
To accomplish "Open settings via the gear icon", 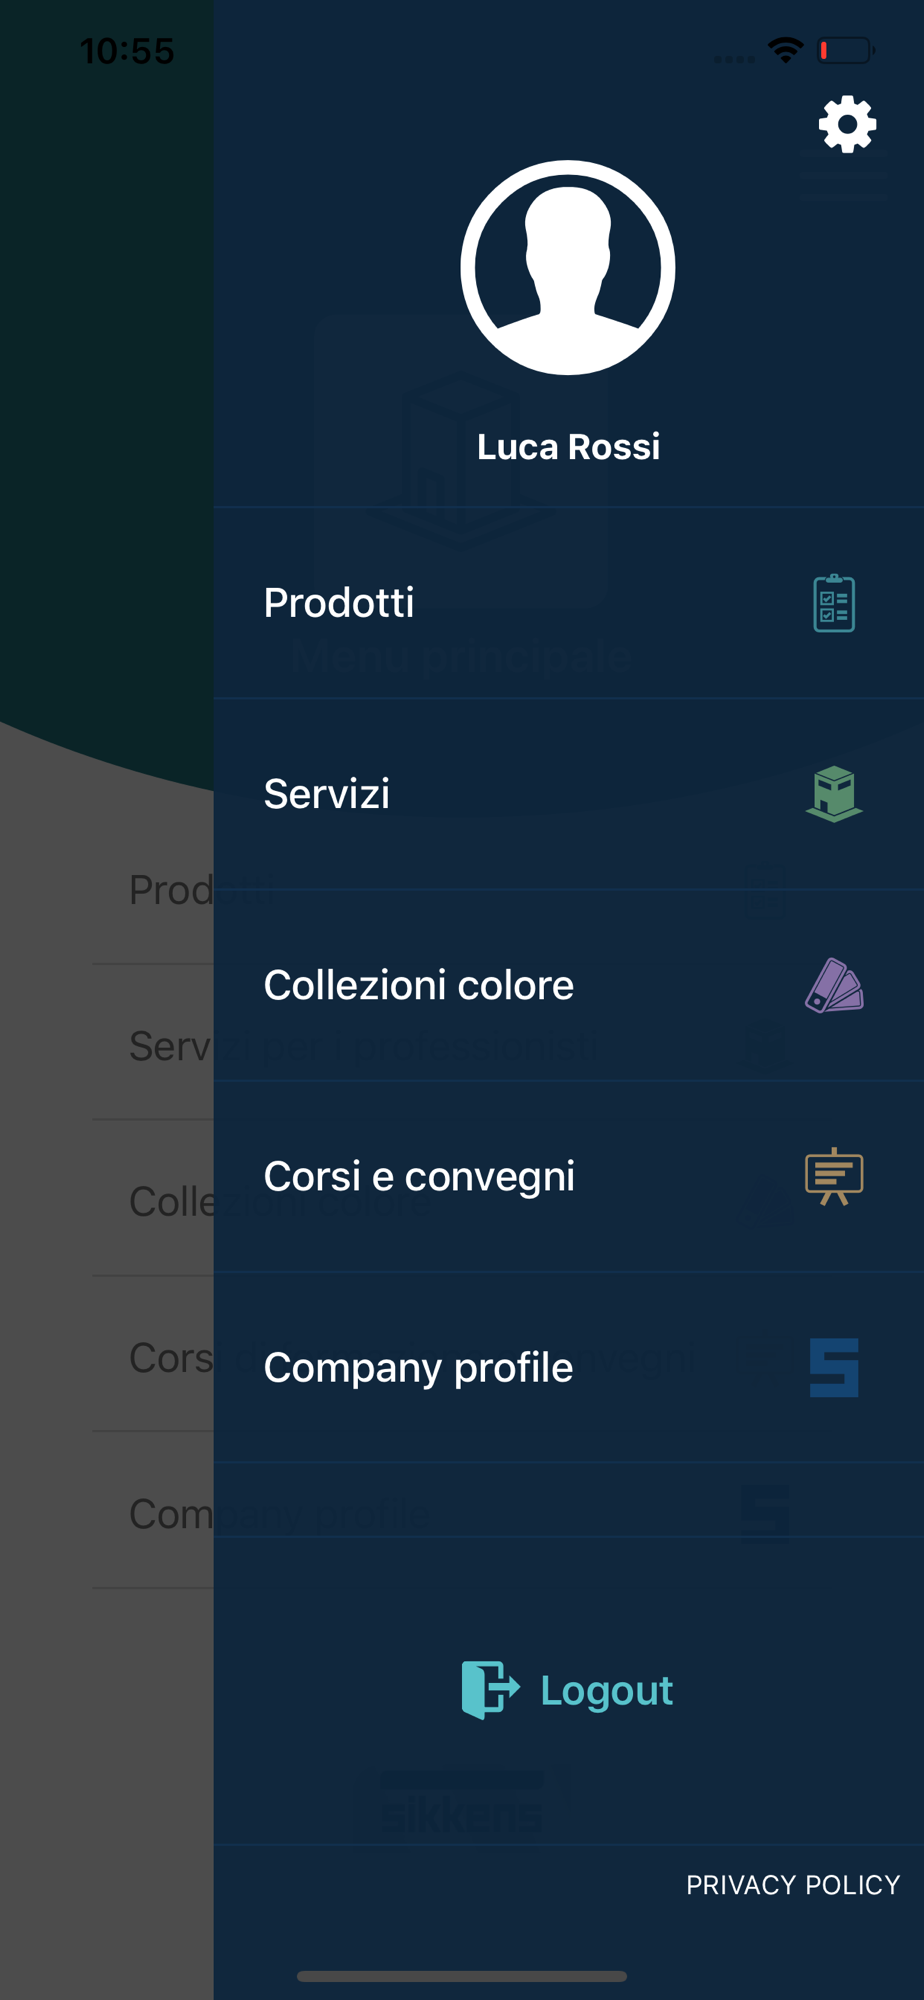I will [x=847, y=124].
